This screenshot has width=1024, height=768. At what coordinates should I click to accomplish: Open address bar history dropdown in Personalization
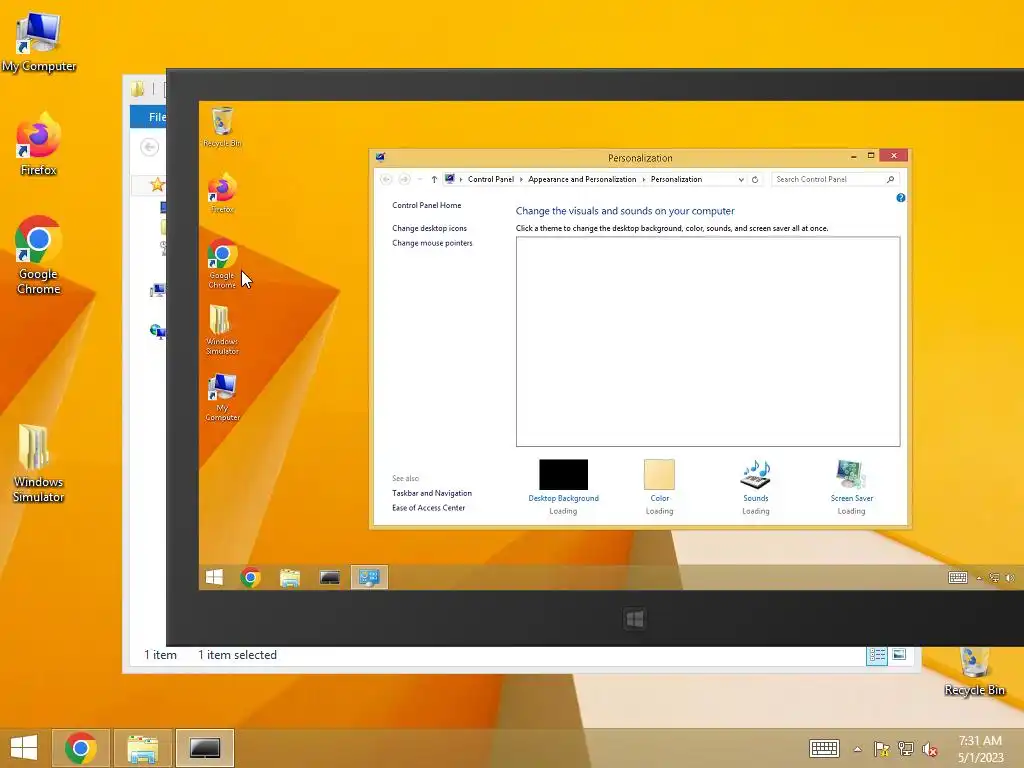[x=741, y=180]
